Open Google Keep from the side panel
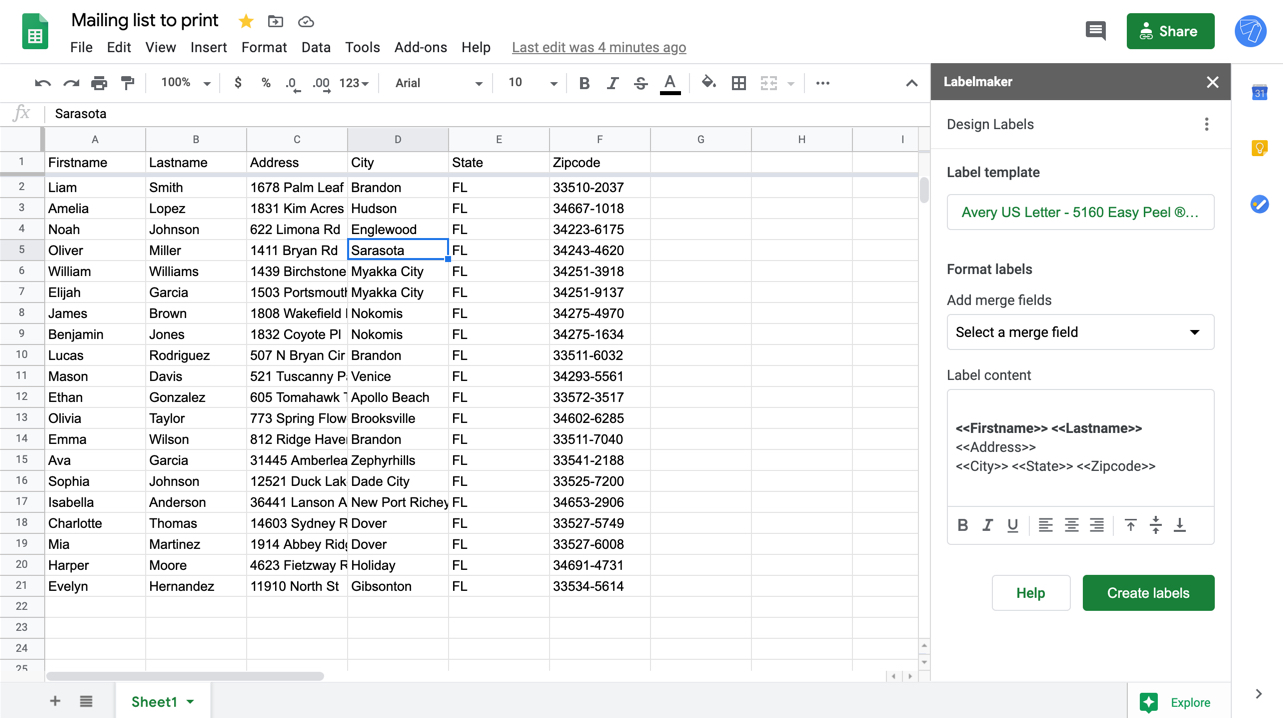The image size is (1283, 718). pyautogui.click(x=1259, y=147)
